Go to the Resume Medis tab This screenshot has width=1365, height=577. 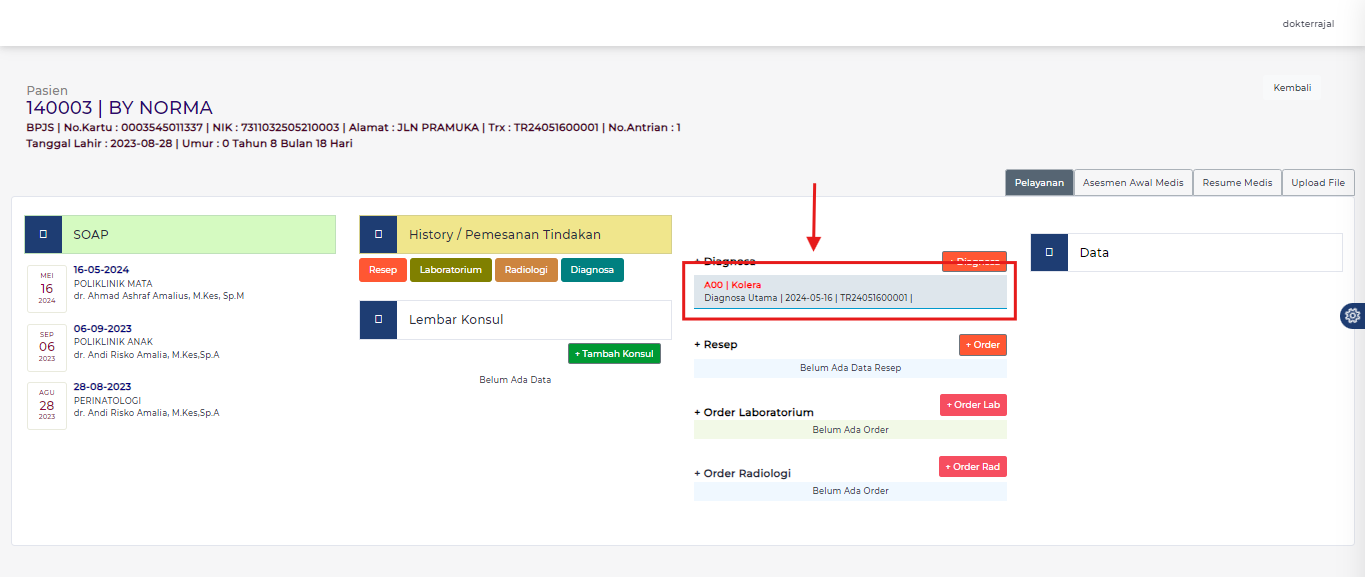(x=1237, y=183)
